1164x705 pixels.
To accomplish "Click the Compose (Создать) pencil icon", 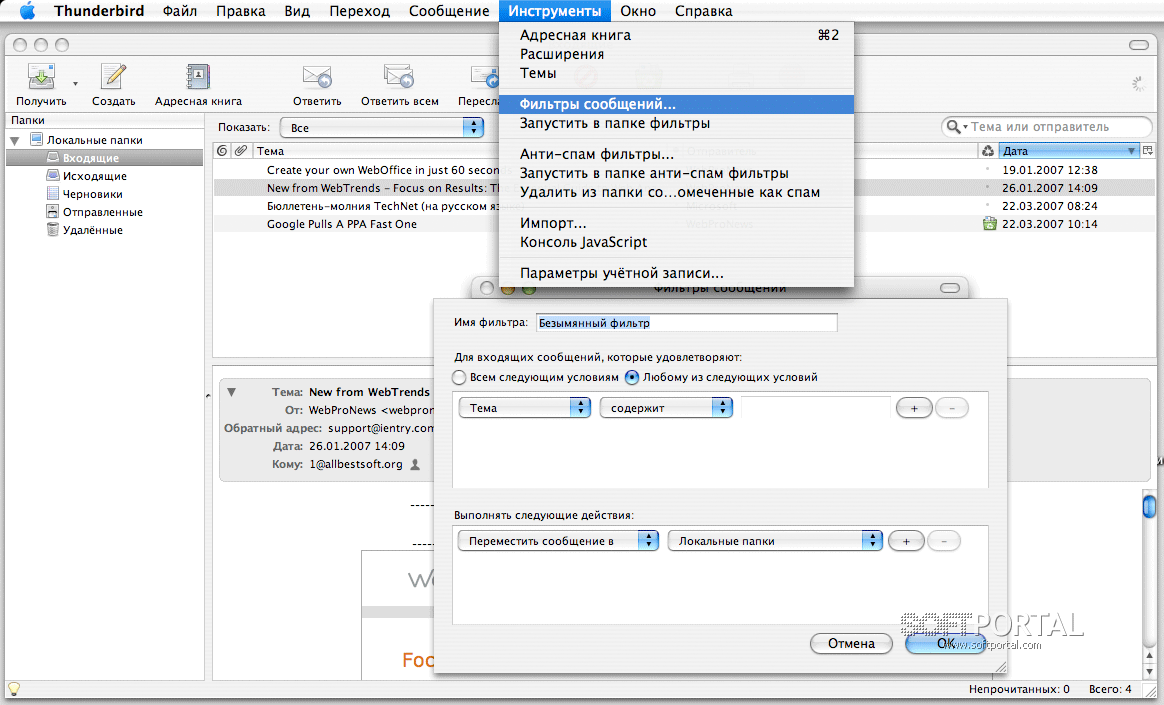I will click(114, 76).
